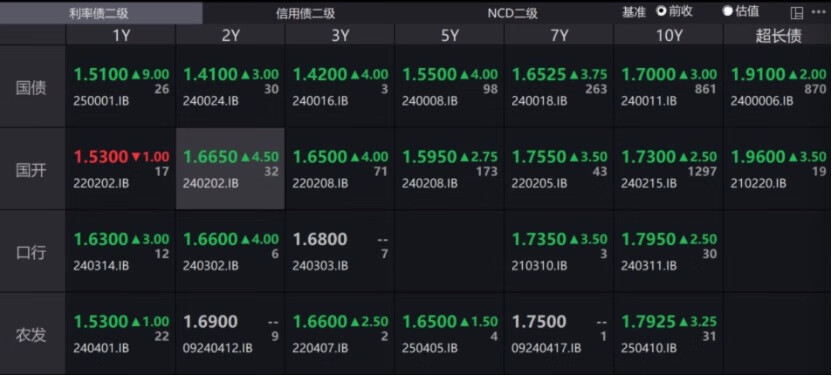Open the 210310.IB bond cell
Screen dimensions: 832x376
[x=559, y=251]
